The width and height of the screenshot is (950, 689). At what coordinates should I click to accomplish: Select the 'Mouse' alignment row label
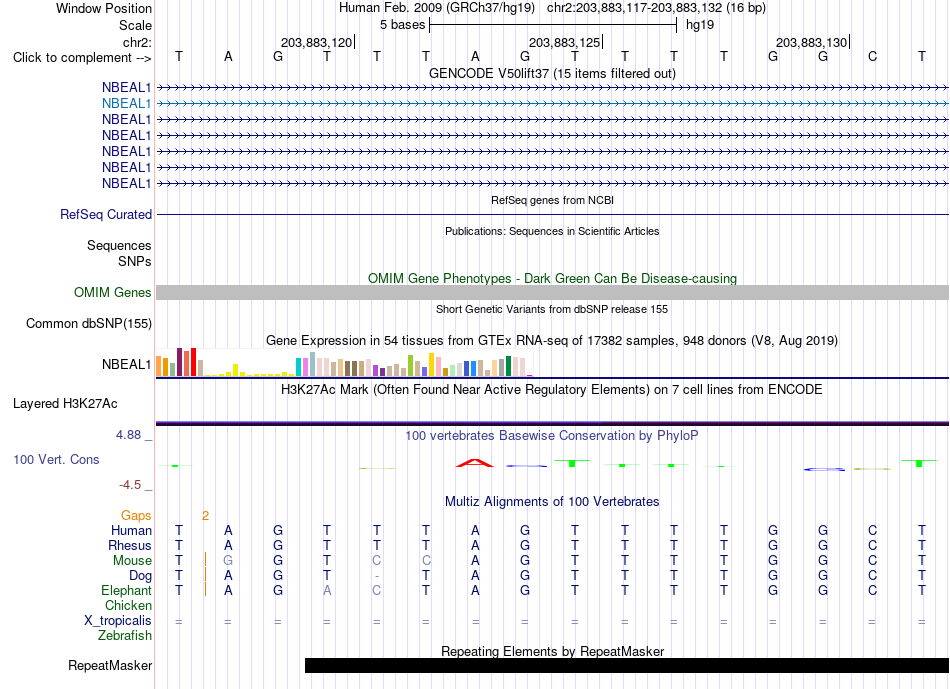pyautogui.click(x=132, y=561)
